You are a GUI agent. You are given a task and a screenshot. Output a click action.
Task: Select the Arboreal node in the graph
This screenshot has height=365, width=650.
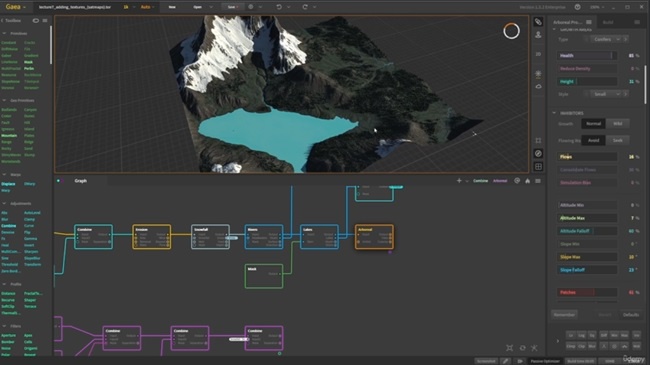pos(374,237)
